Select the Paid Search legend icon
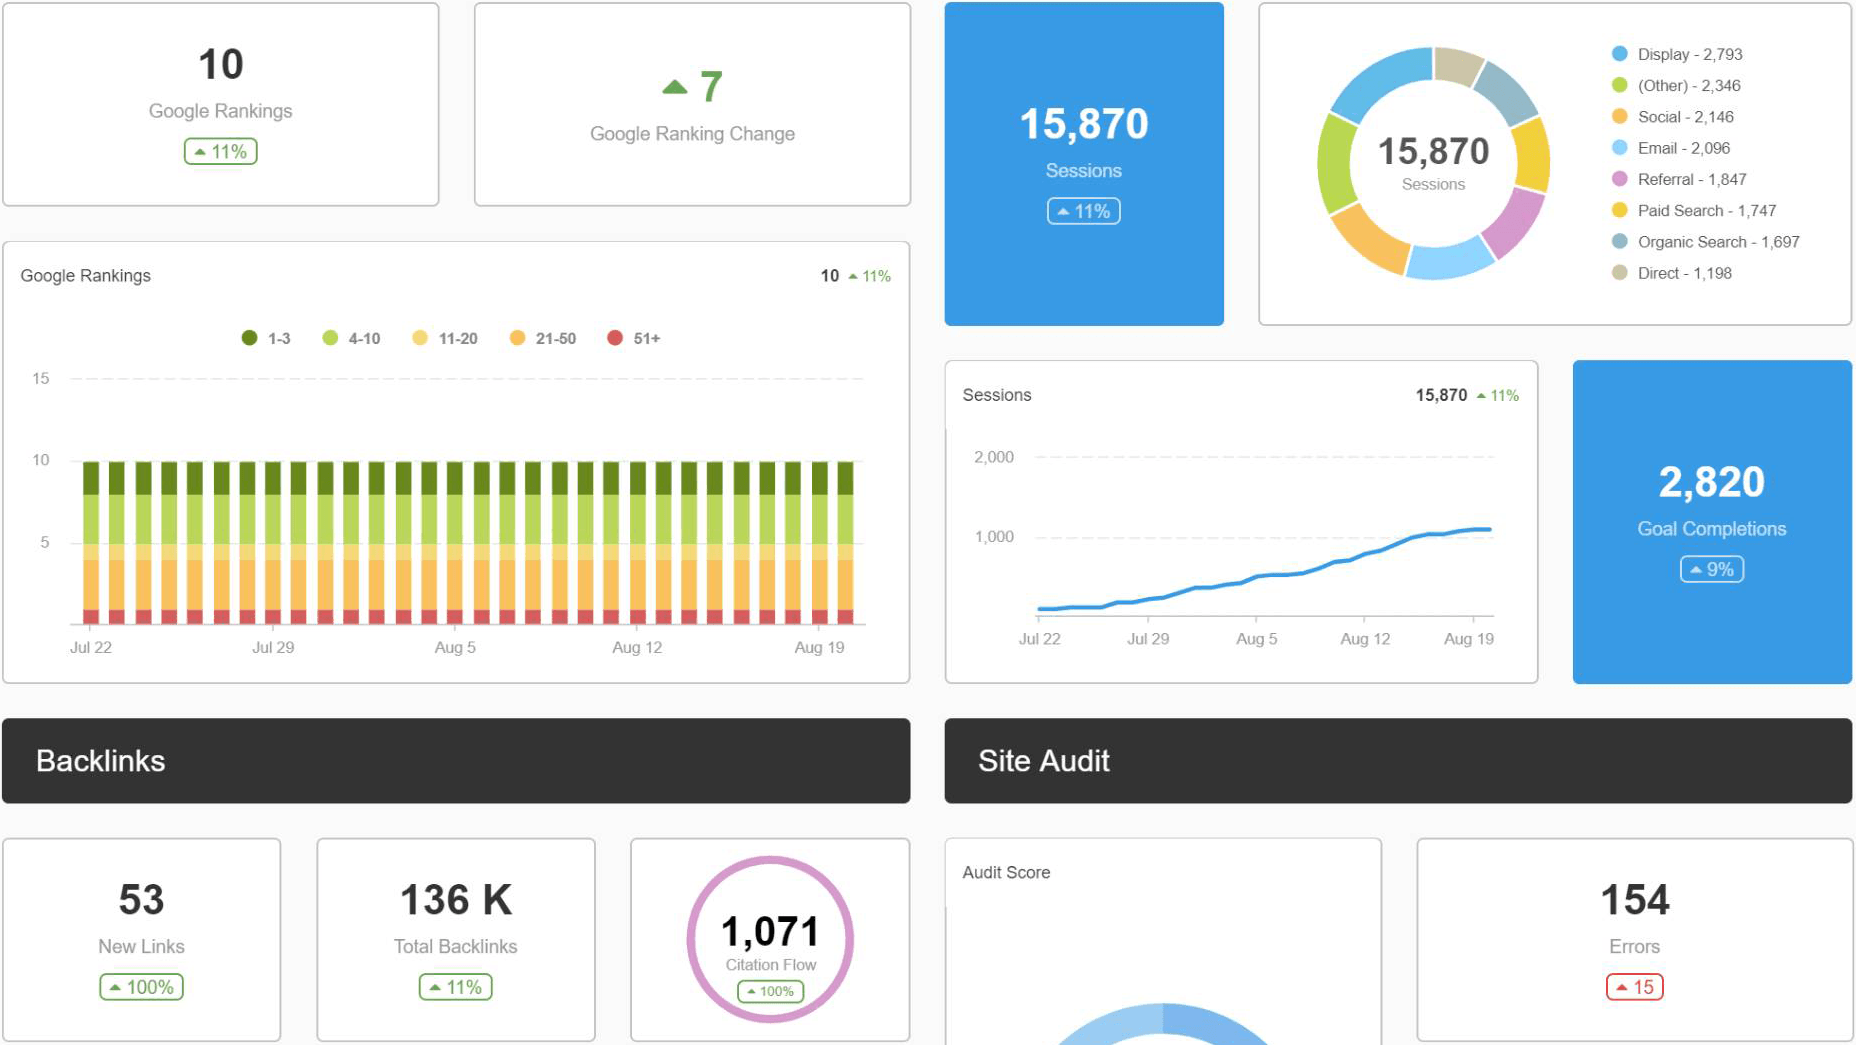The width and height of the screenshot is (1856, 1045). (x=1619, y=210)
